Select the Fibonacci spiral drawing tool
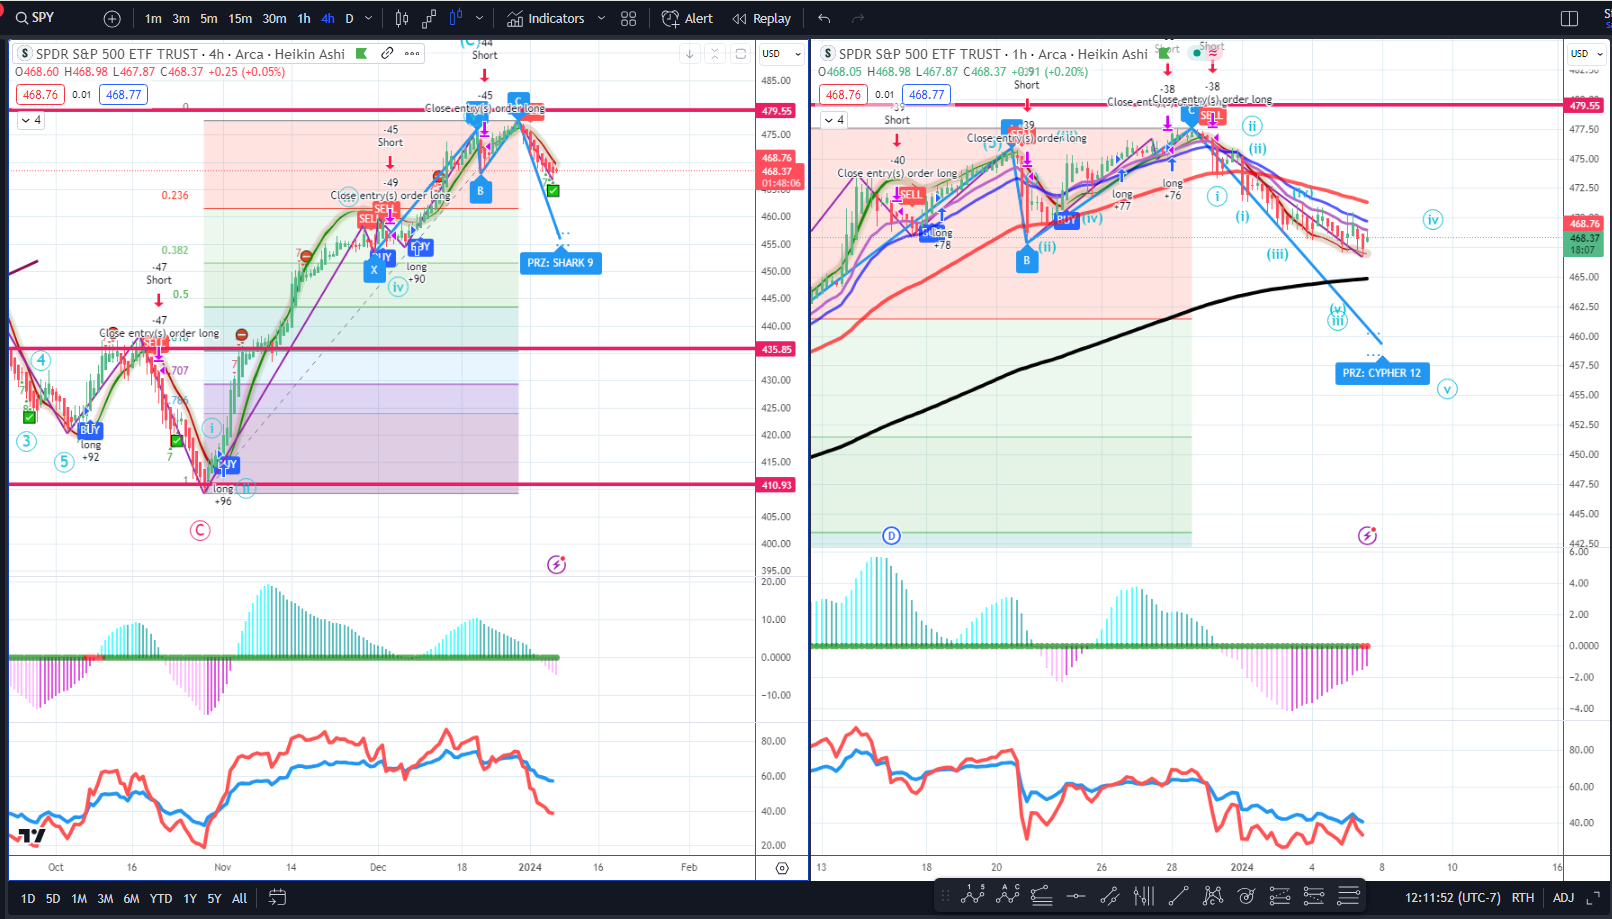1612x919 pixels. click(x=1246, y=896)
